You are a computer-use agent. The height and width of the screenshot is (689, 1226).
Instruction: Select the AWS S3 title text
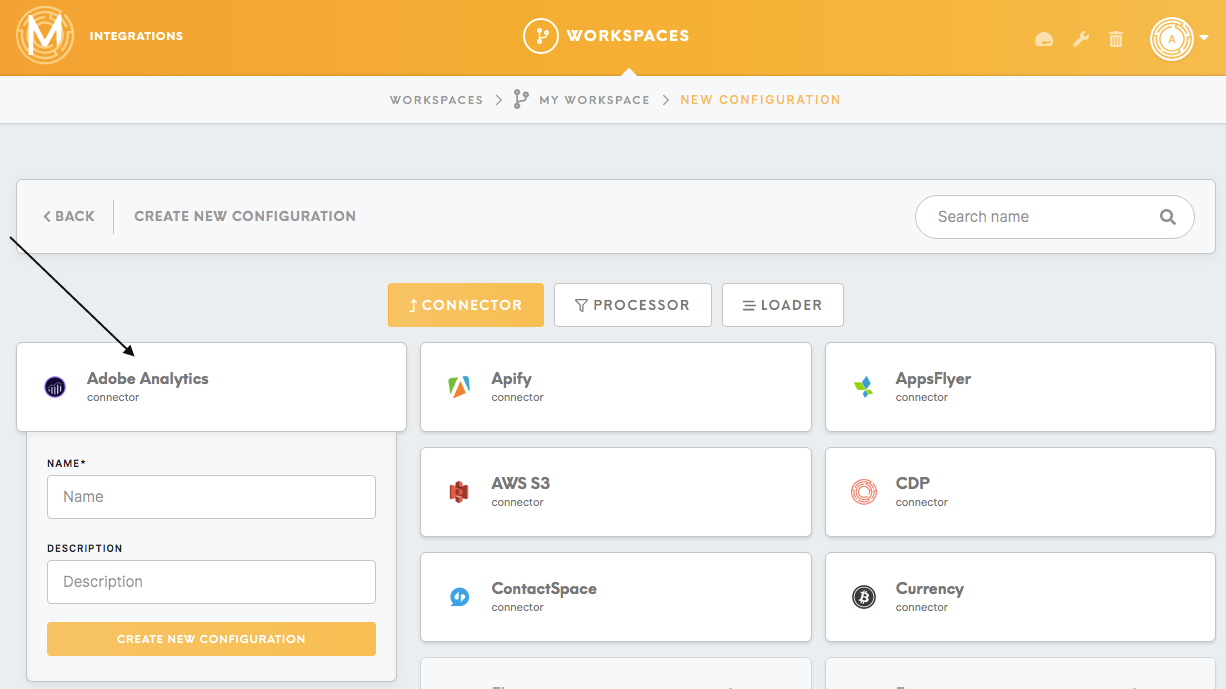click(521, 483)
